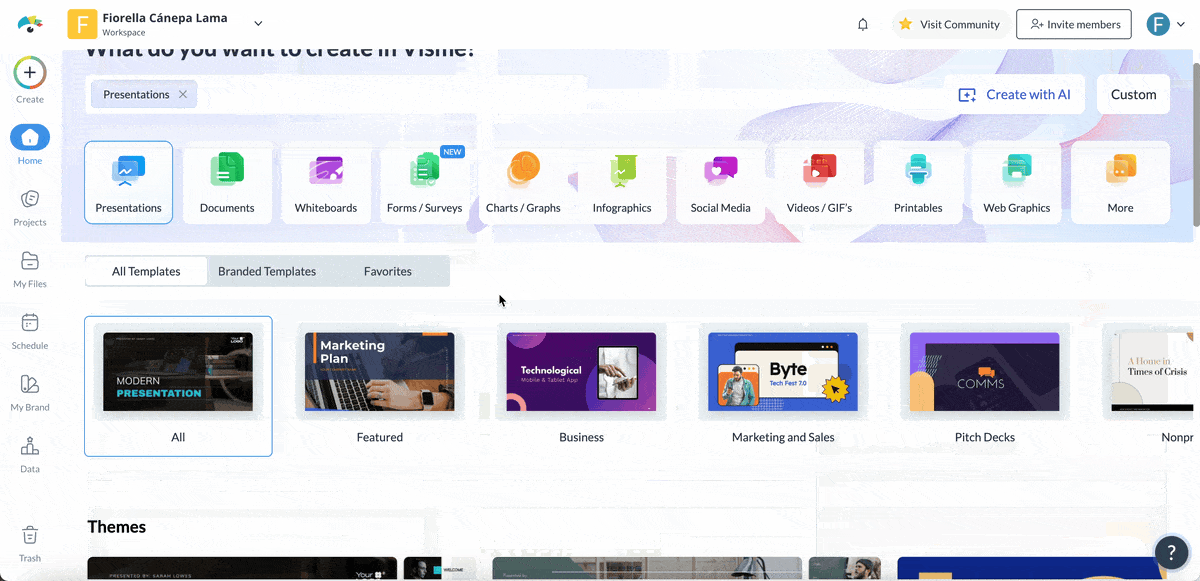
Task: Open Projects from the sidebar
Action: (30, 199)
